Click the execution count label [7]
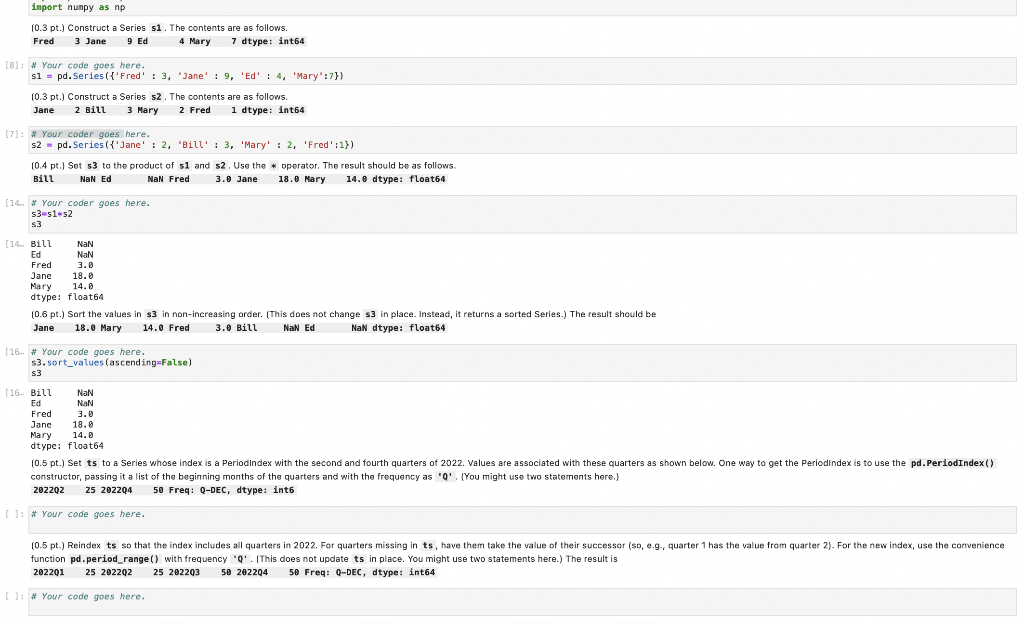The width and height of the screenshot is (1024, 623). tap(9, 133)
